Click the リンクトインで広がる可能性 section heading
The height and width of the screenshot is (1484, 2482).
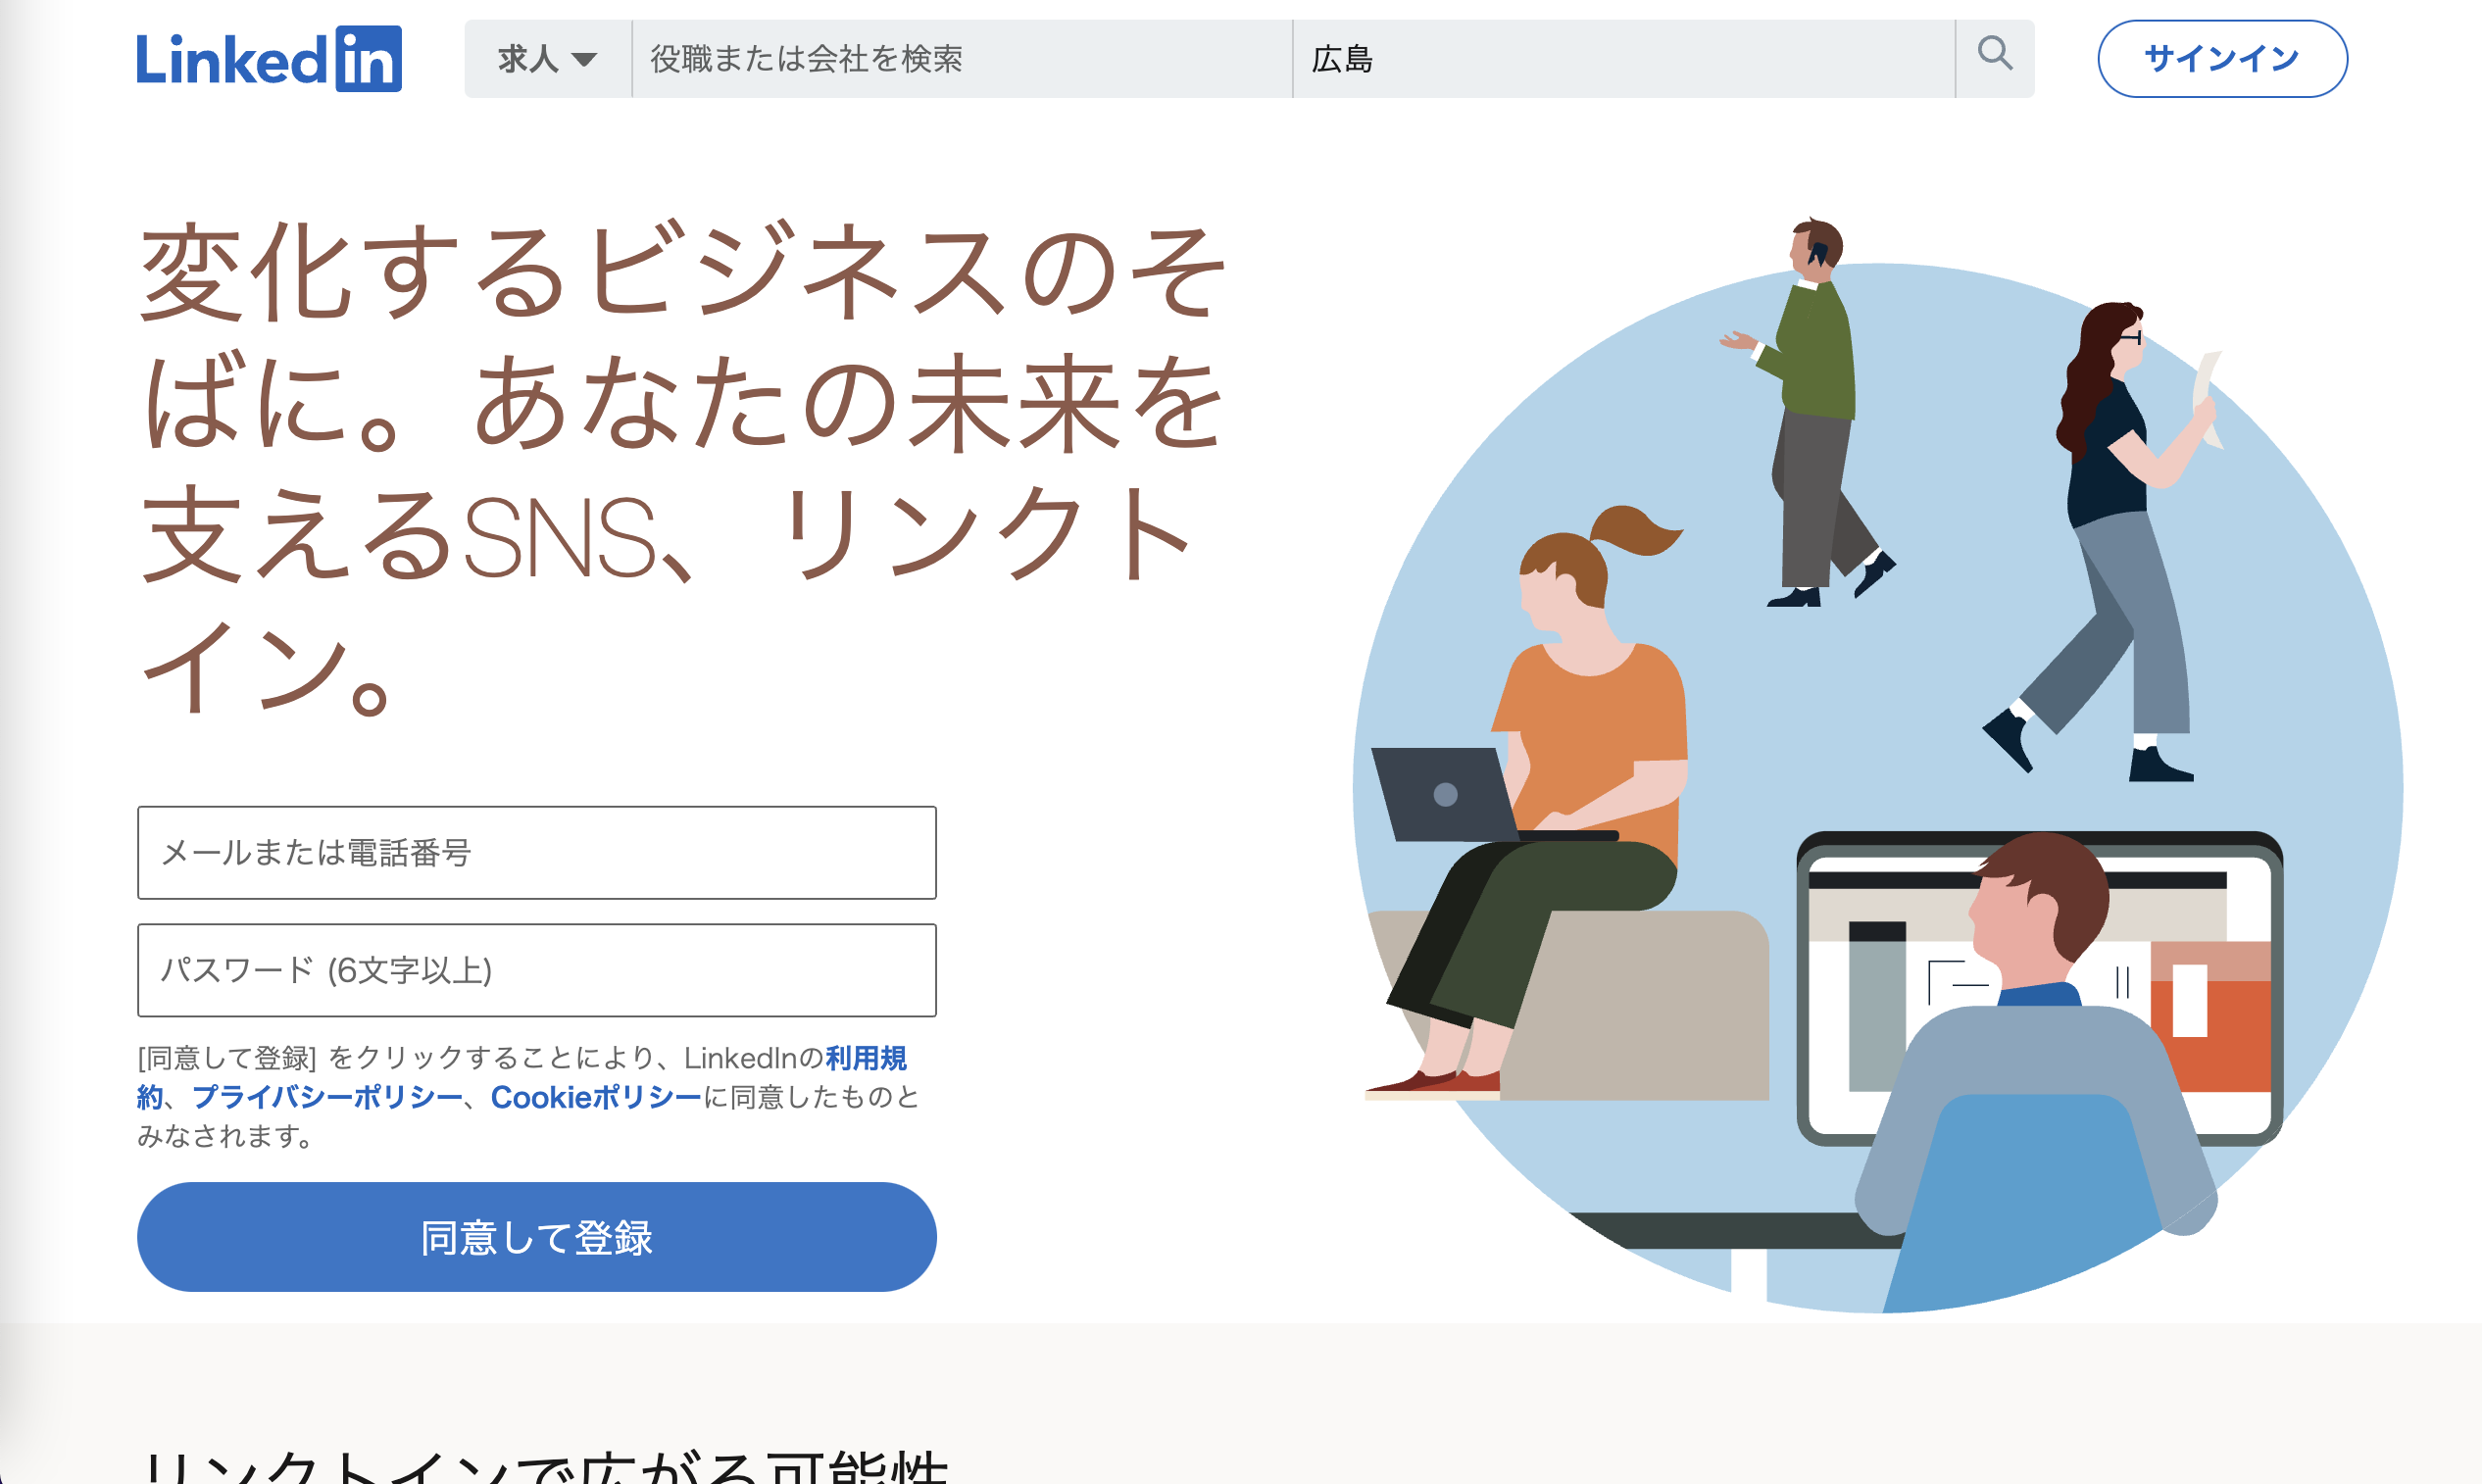545,1465
